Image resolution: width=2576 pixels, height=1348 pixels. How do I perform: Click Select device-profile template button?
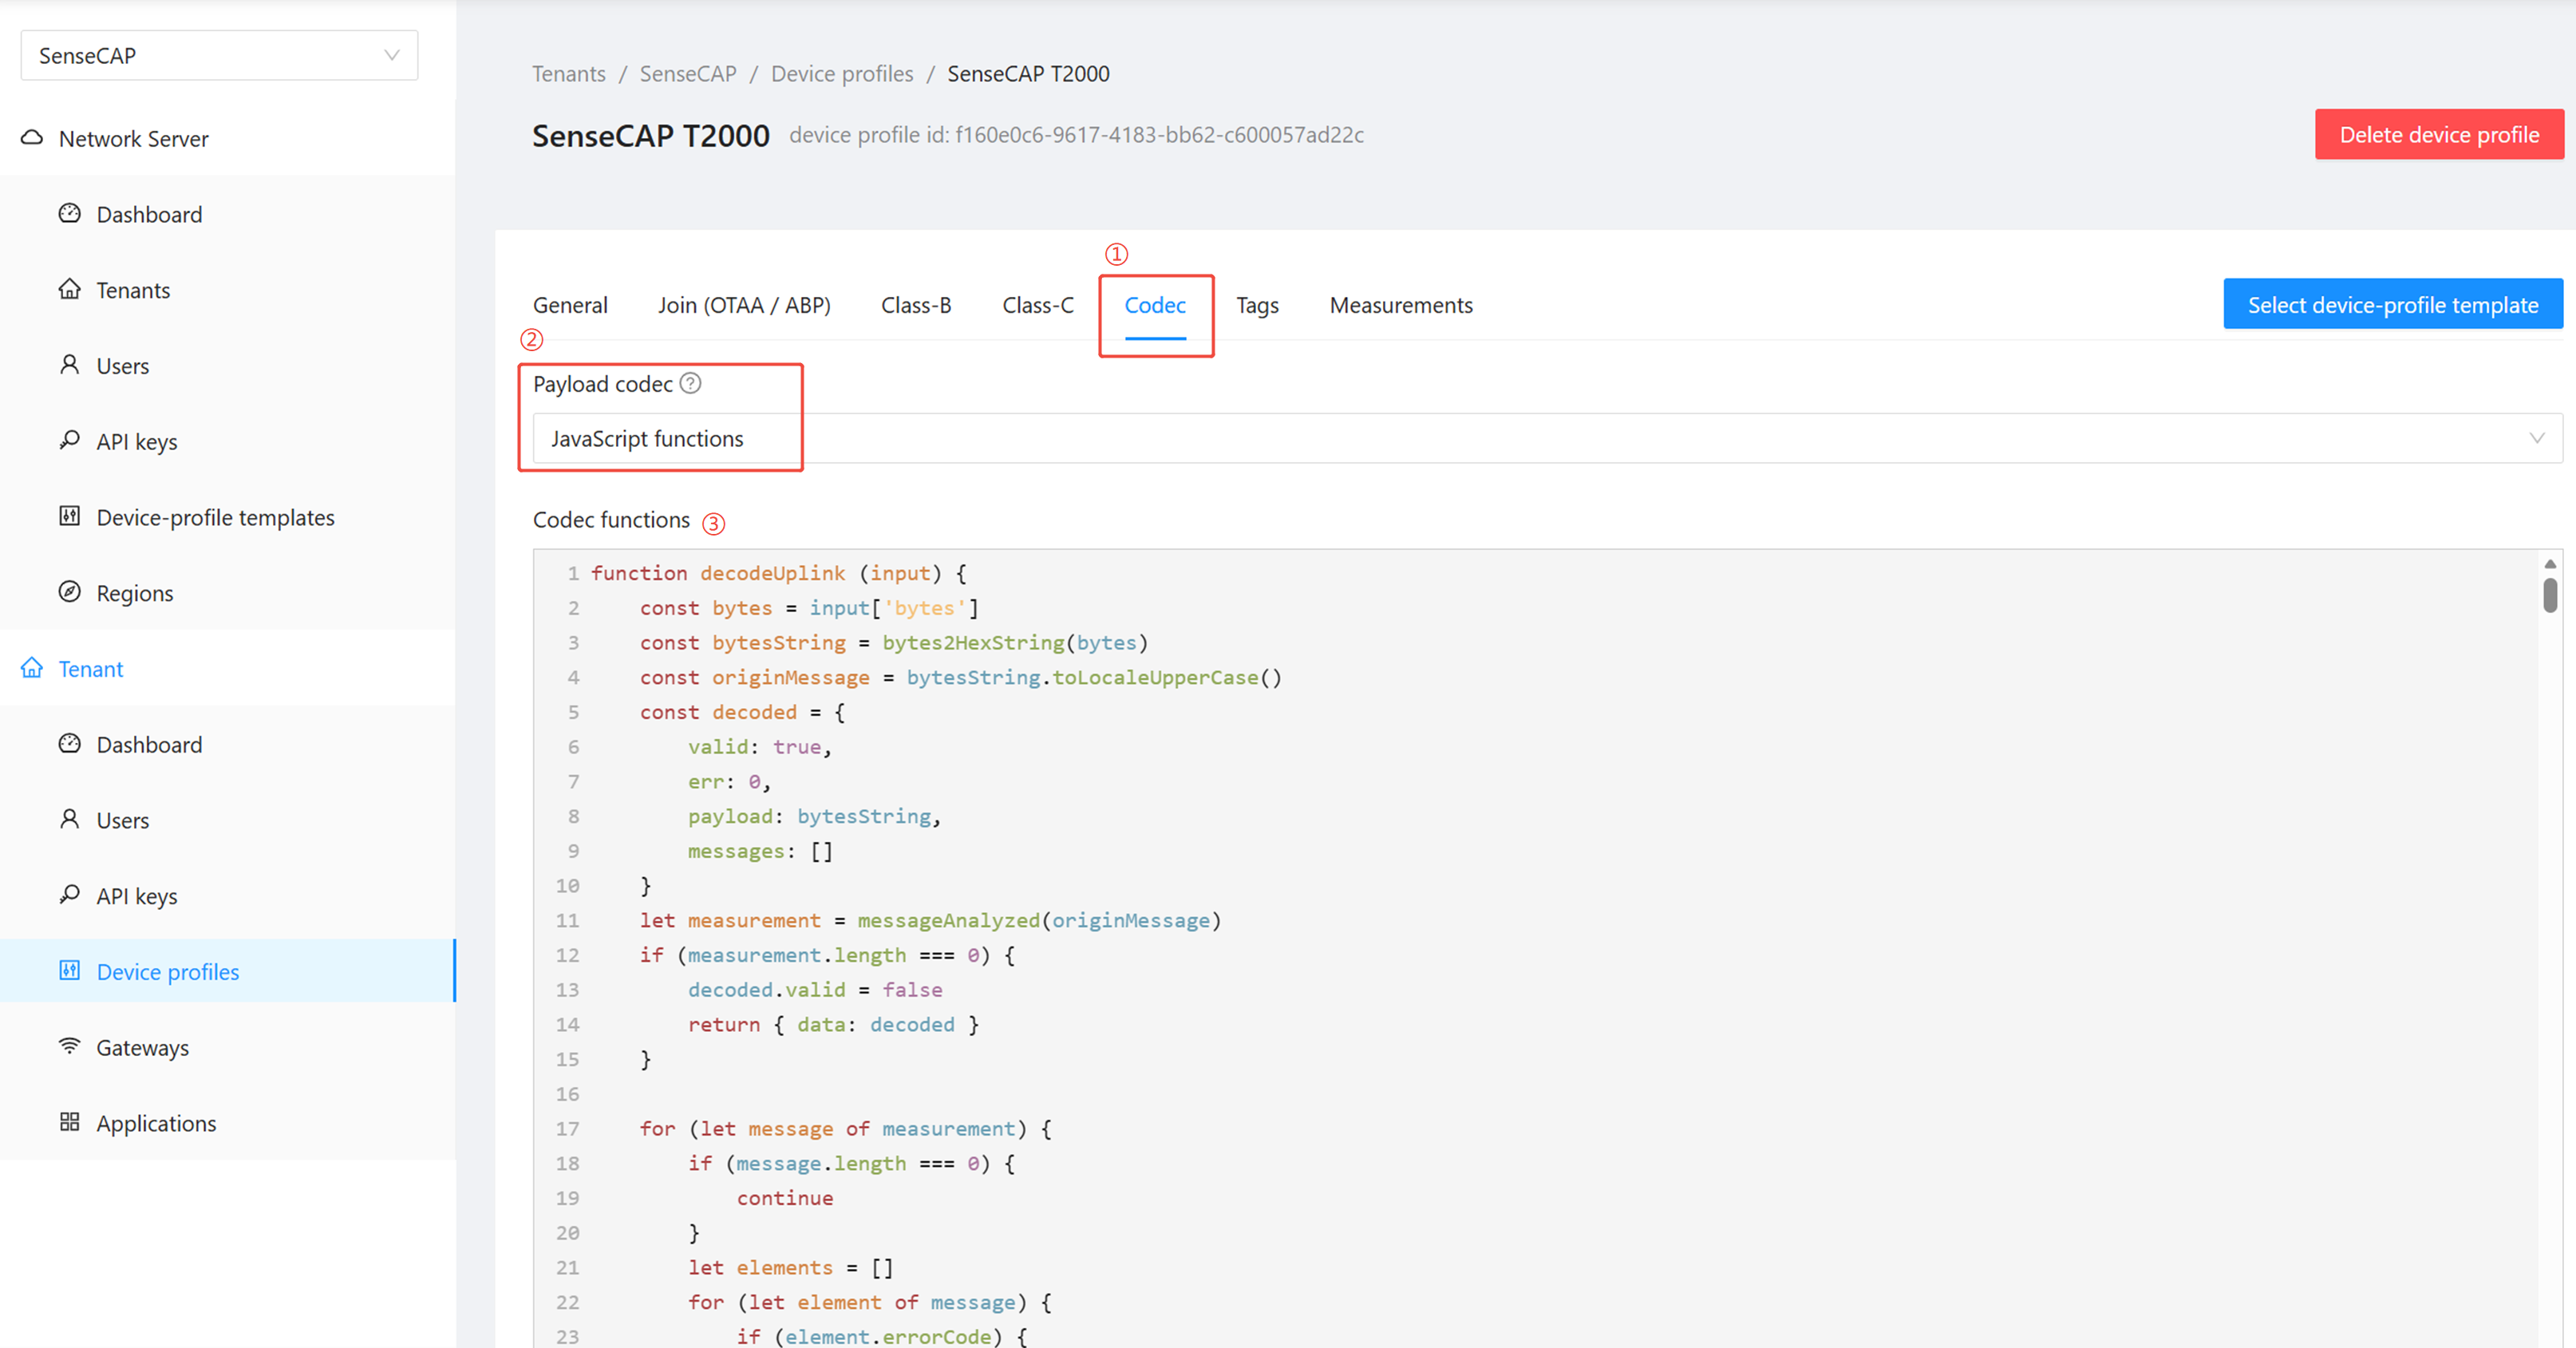2392,305
